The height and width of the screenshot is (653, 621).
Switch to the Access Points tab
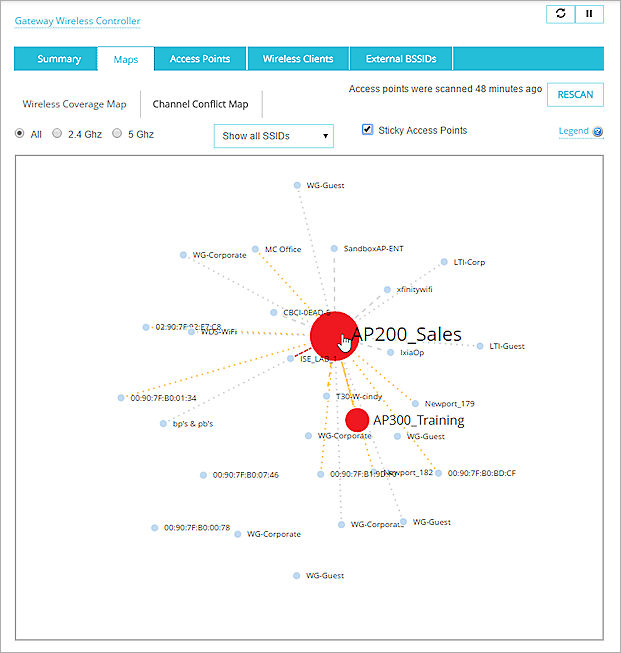point(200,59)
